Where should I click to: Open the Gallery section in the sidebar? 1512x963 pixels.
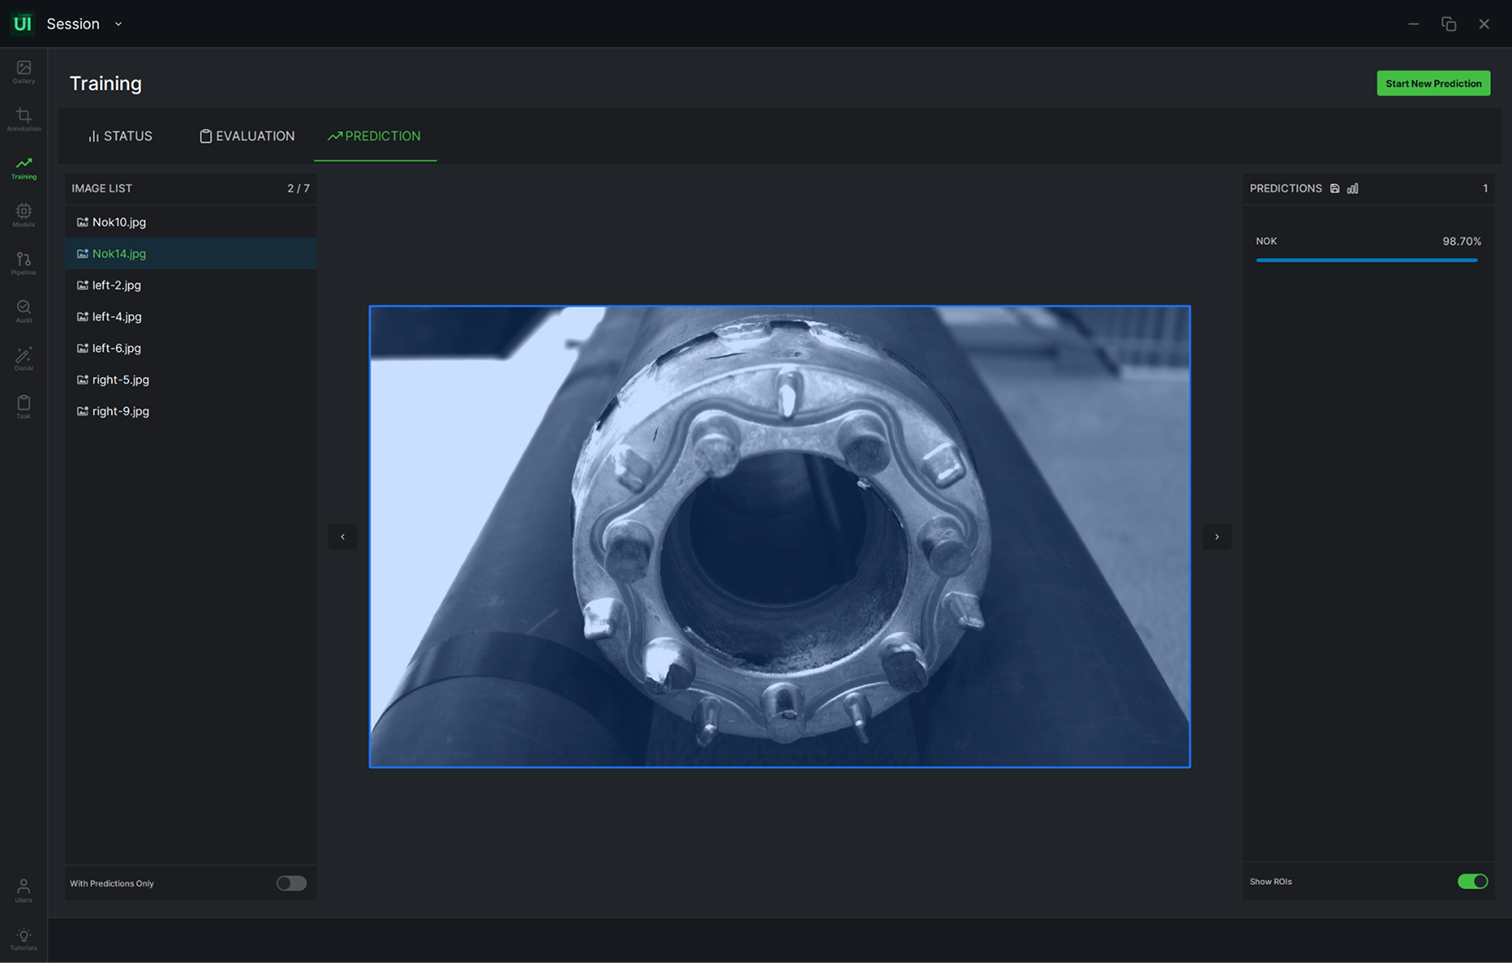click(x=23, y=72)
